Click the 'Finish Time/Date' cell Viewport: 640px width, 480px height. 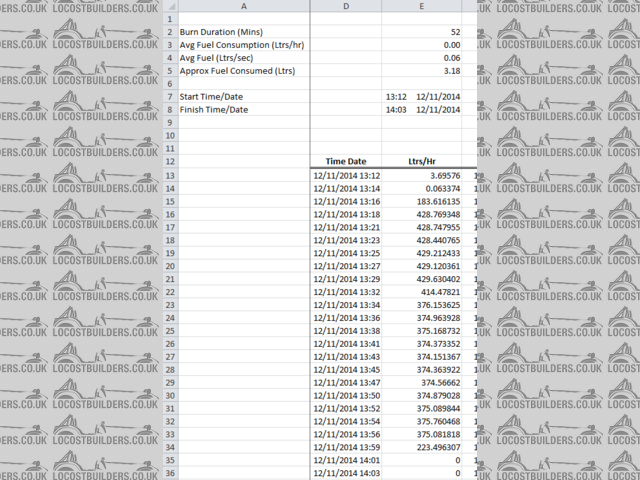click(244, 109)
